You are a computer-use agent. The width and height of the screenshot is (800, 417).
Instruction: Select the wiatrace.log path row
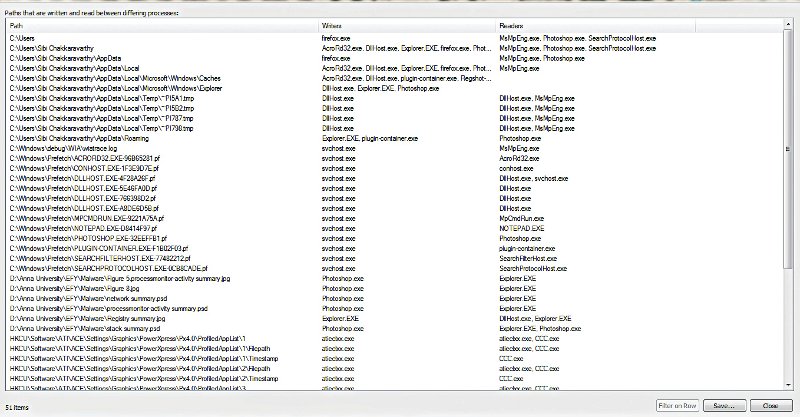pos(394,149)
